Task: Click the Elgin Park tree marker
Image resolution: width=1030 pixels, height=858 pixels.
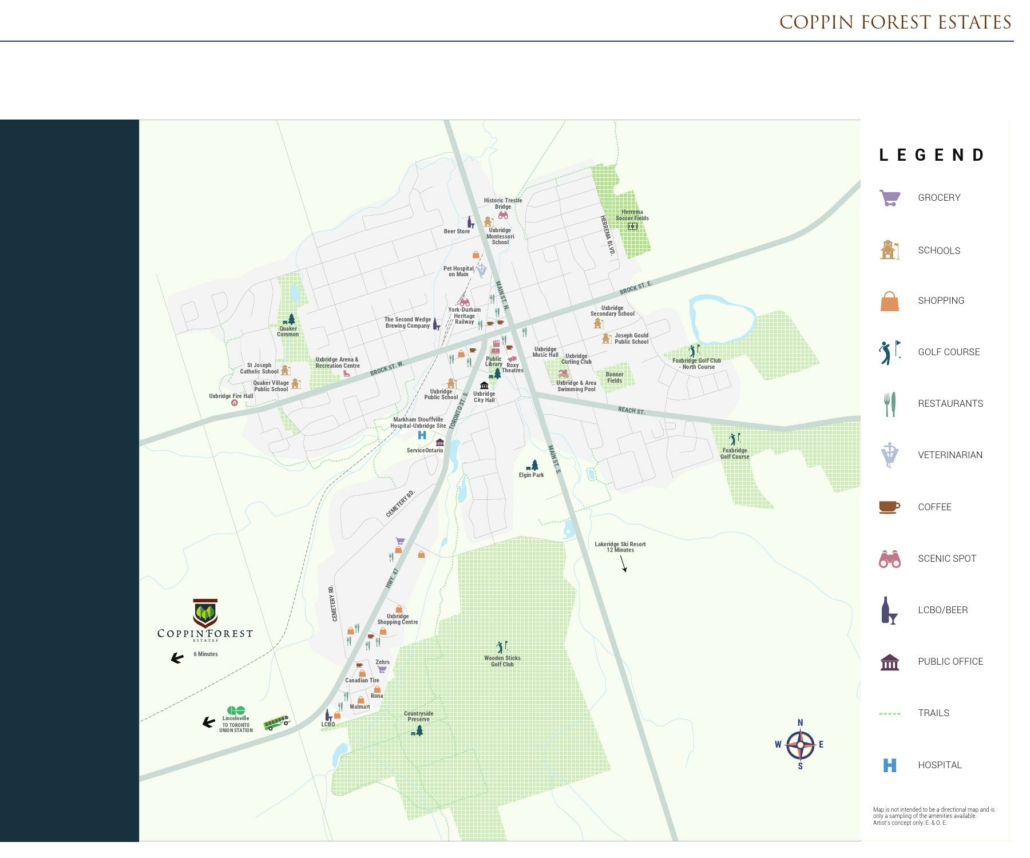Action: [x=533, y=465]
